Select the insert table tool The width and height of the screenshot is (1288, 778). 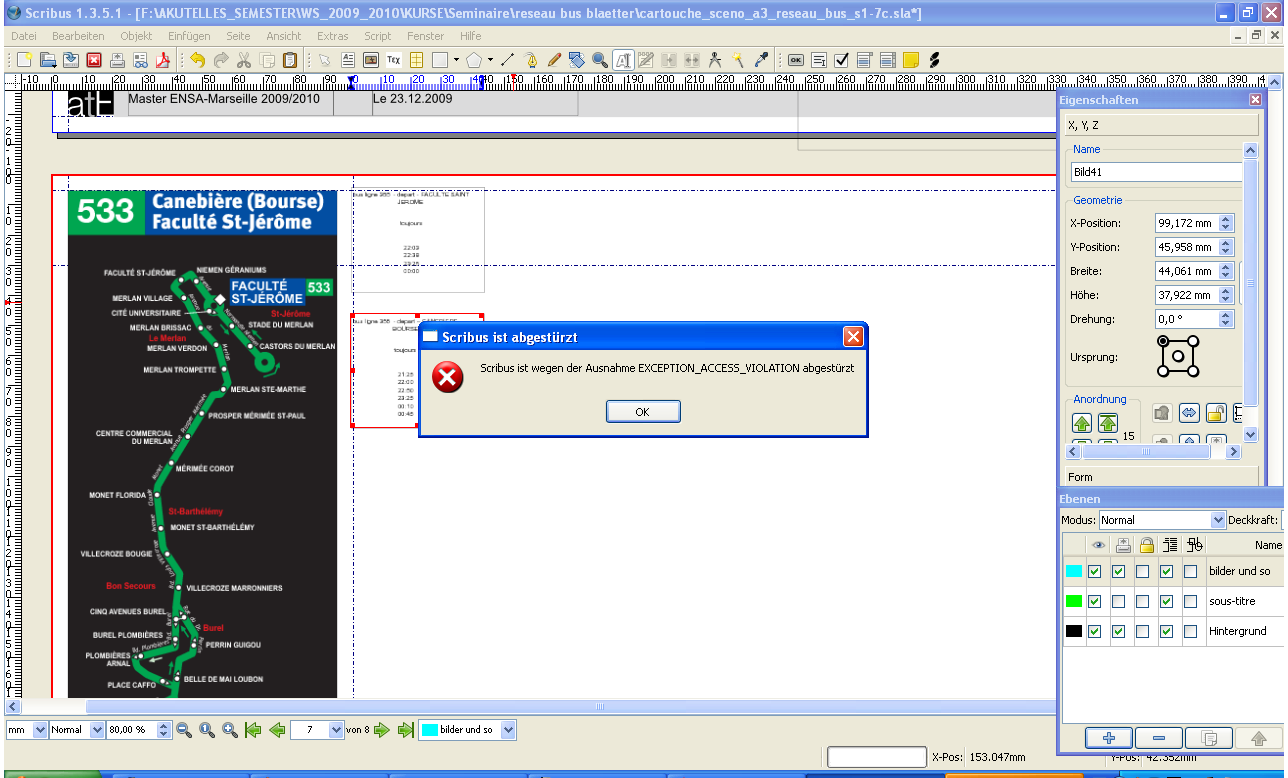[416, 60]
